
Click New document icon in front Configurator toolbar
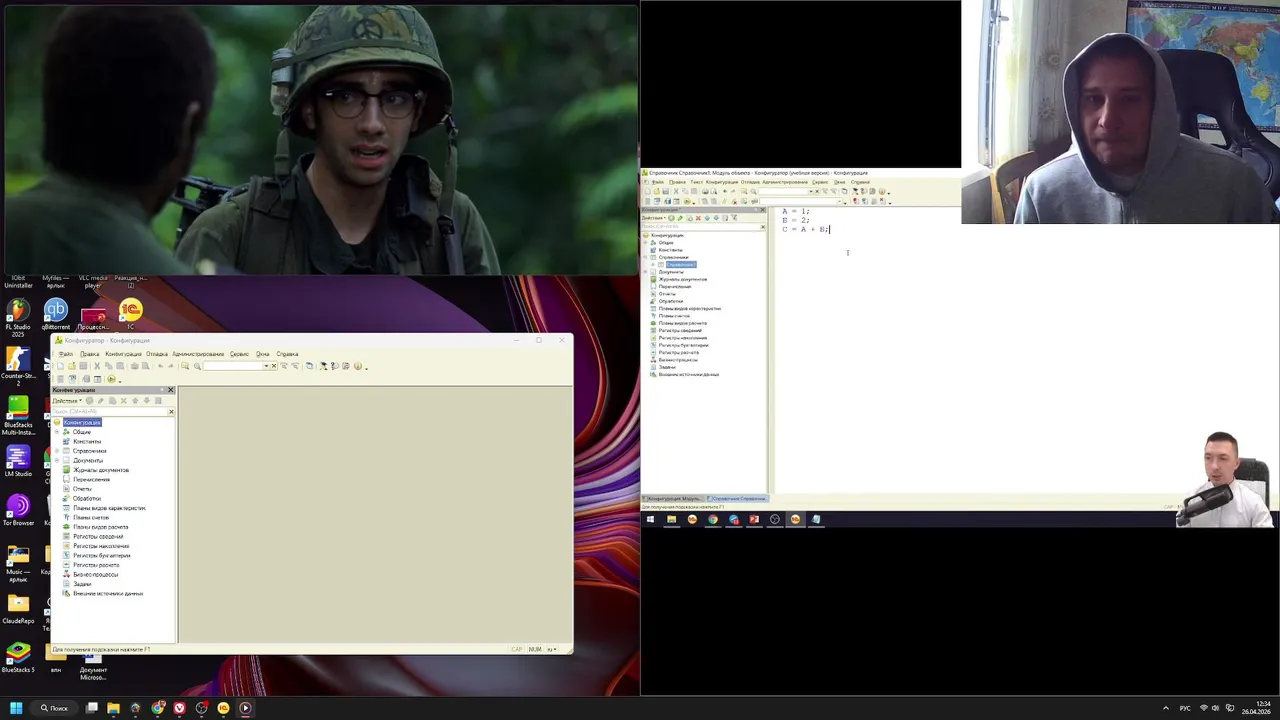click(60, 366)
